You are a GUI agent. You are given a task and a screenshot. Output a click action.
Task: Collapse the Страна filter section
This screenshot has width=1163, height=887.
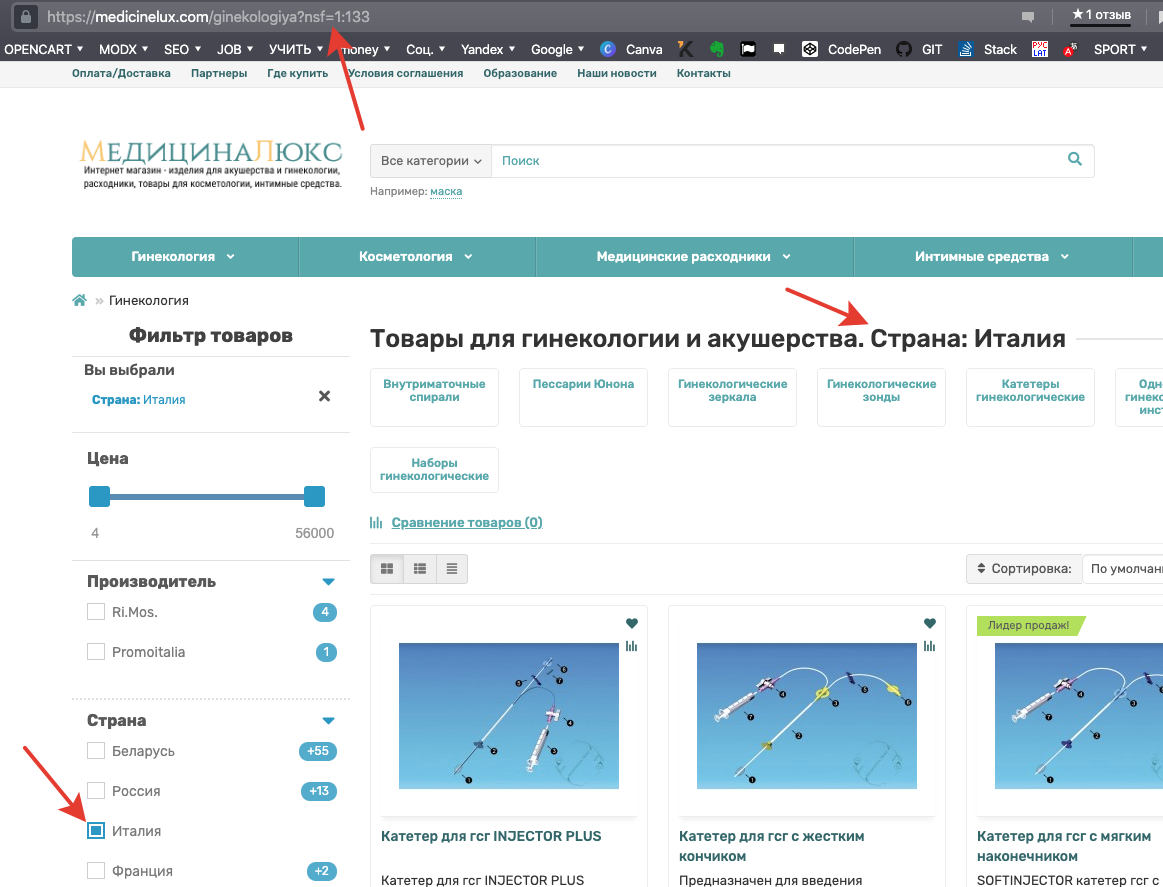click(329, 720)
